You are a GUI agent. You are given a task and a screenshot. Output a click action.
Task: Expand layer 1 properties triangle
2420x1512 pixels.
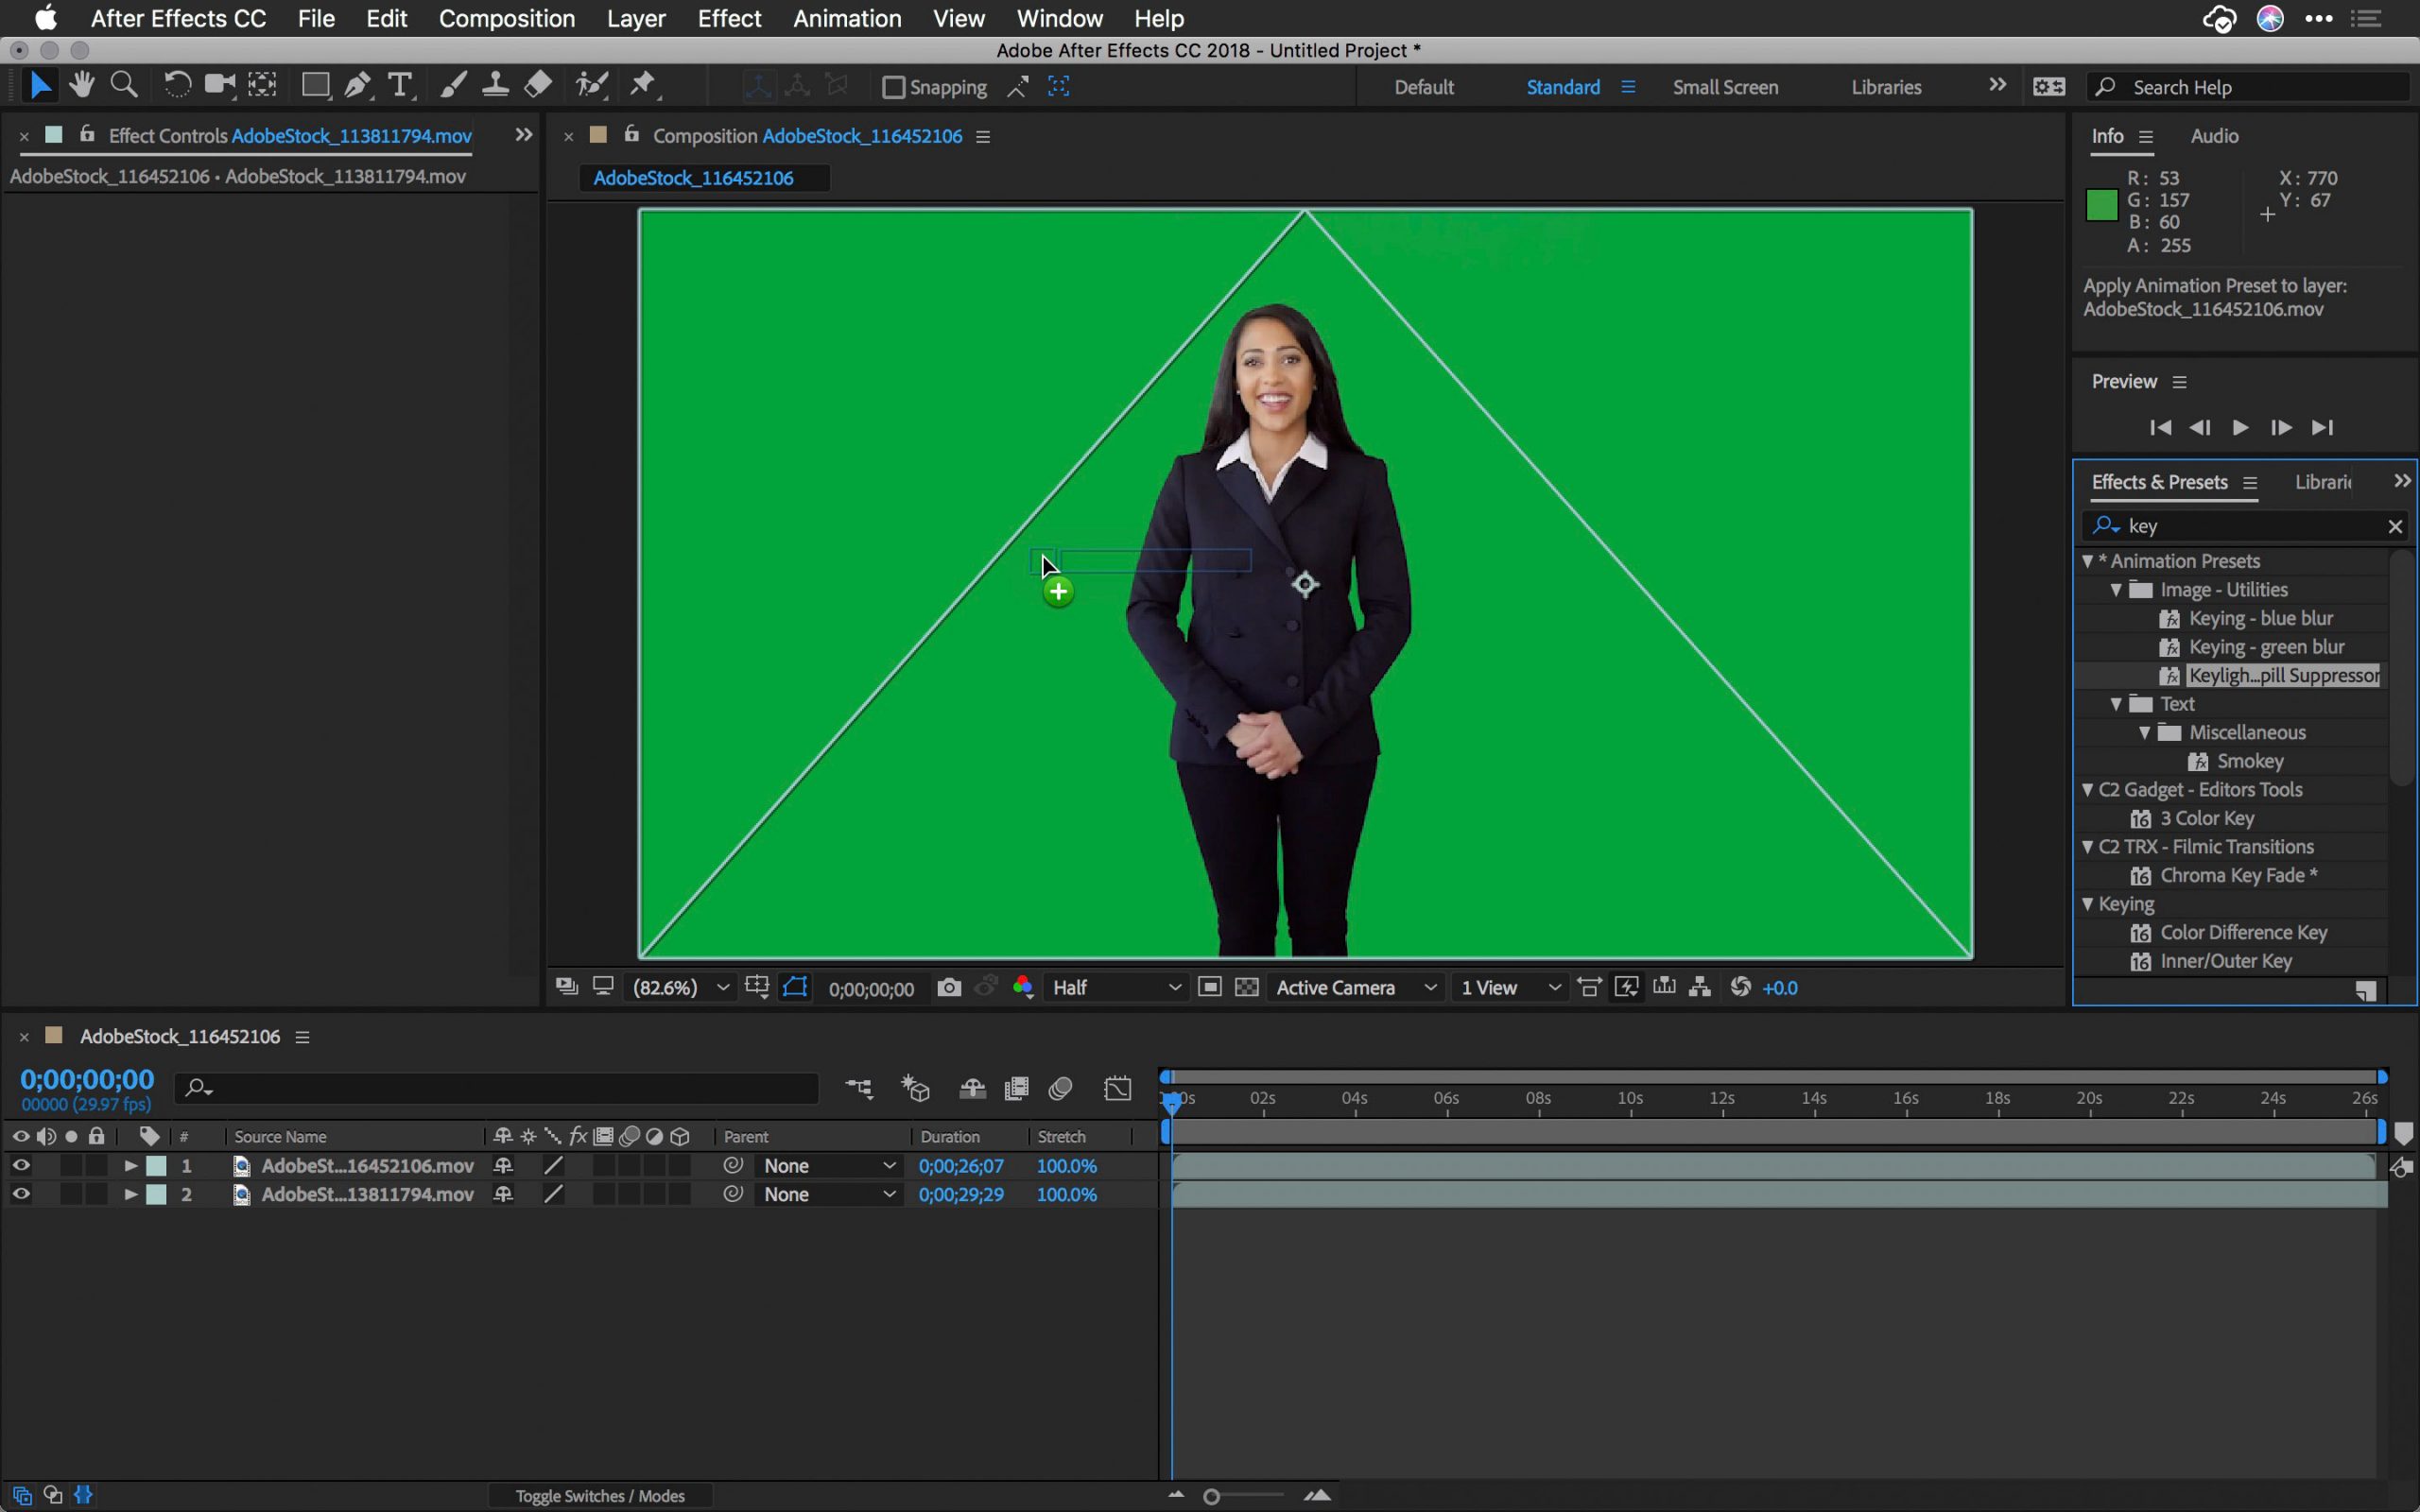pyautogui.click(x=130, y=1166)
